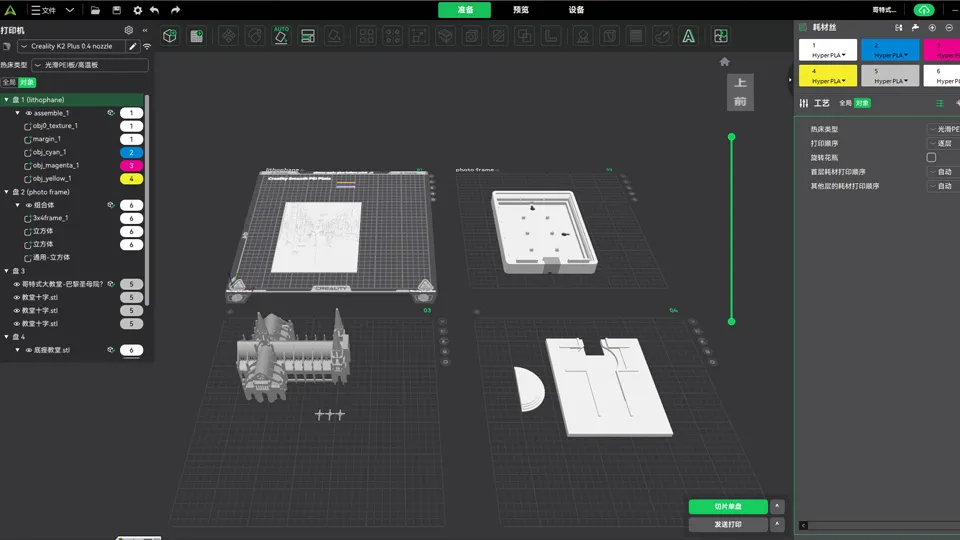The height and width of the screenshot is (540, 960).
Task: Select the support painting tool icon
Action: [583, 36]
